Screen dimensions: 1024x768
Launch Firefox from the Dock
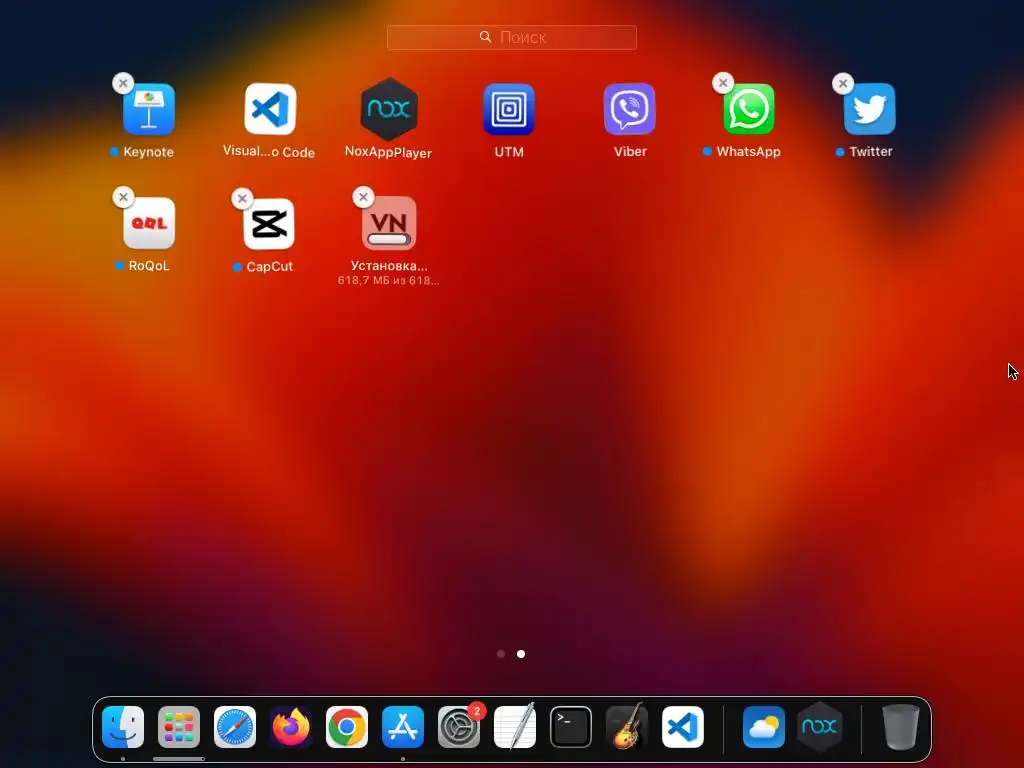coord(291,727)
